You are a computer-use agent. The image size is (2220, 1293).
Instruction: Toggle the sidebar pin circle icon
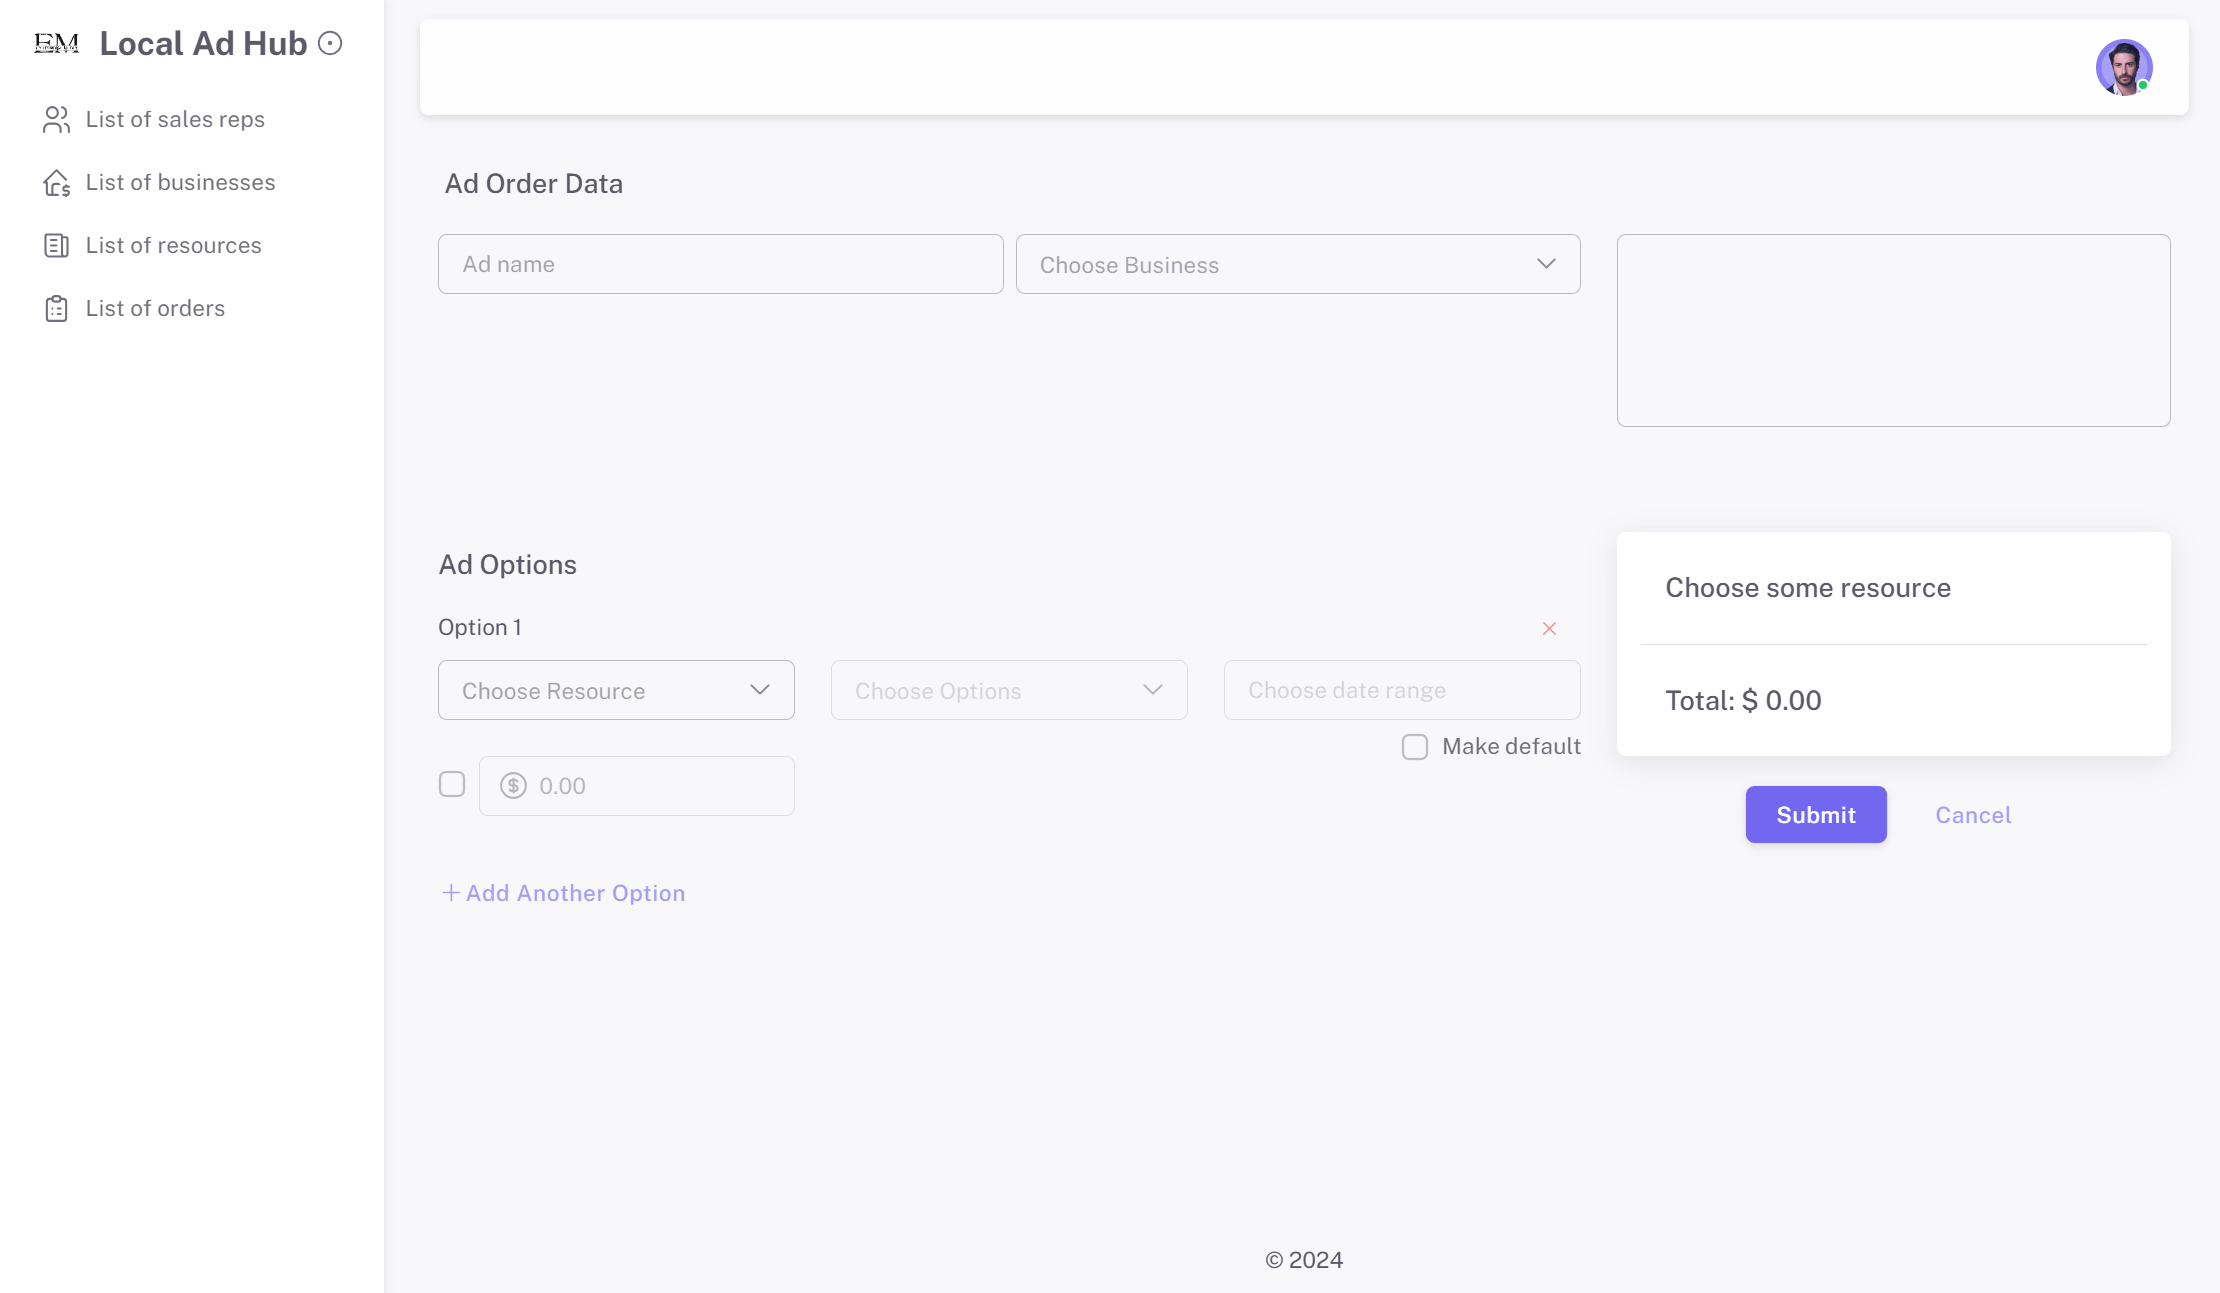tap(330, 43)
